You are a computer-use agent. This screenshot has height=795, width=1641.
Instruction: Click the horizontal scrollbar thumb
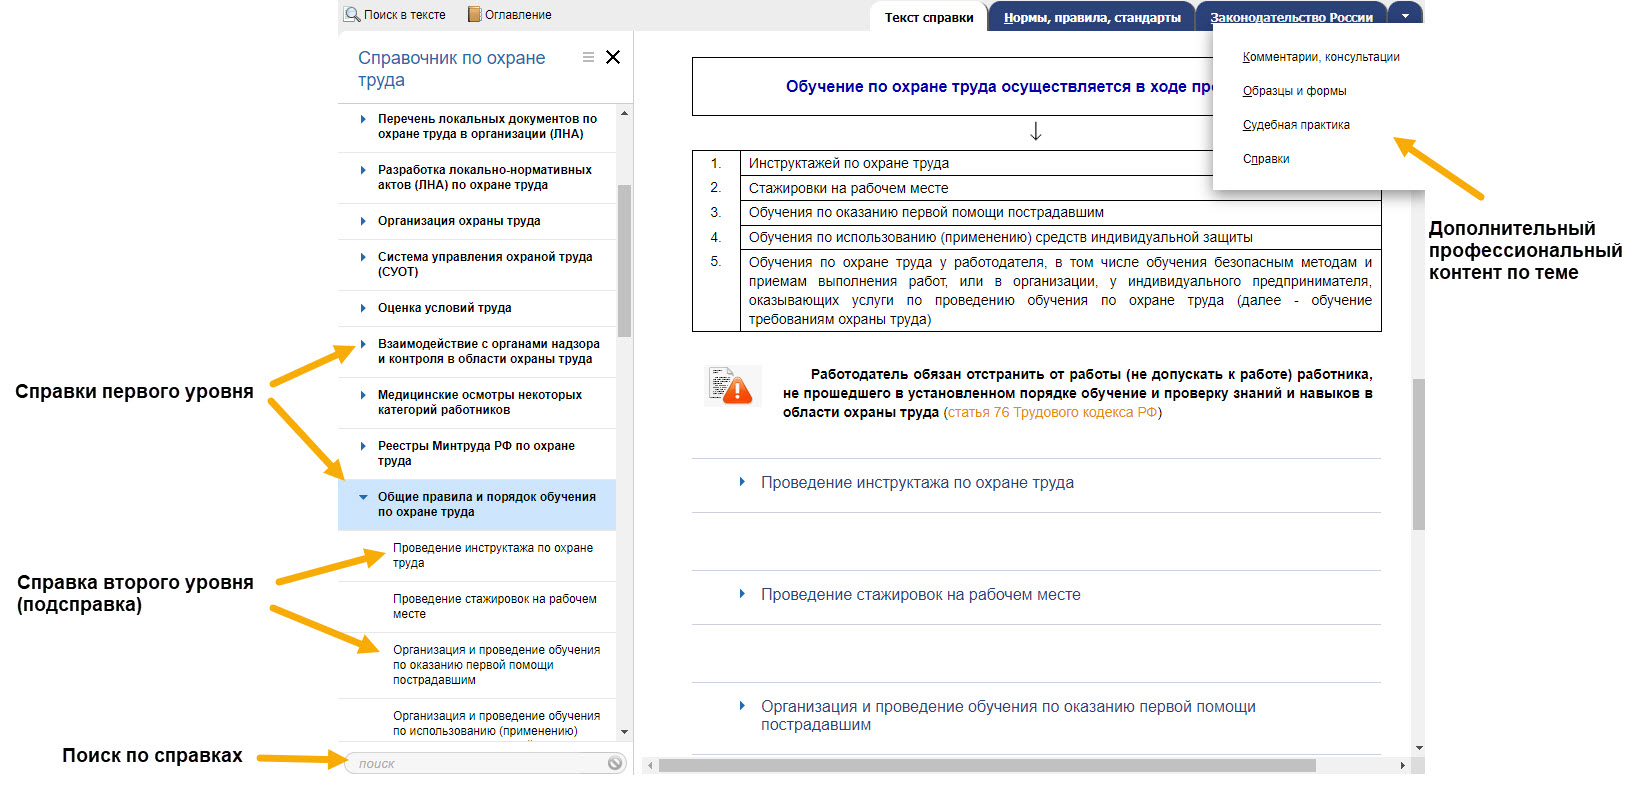coord(987,765)
